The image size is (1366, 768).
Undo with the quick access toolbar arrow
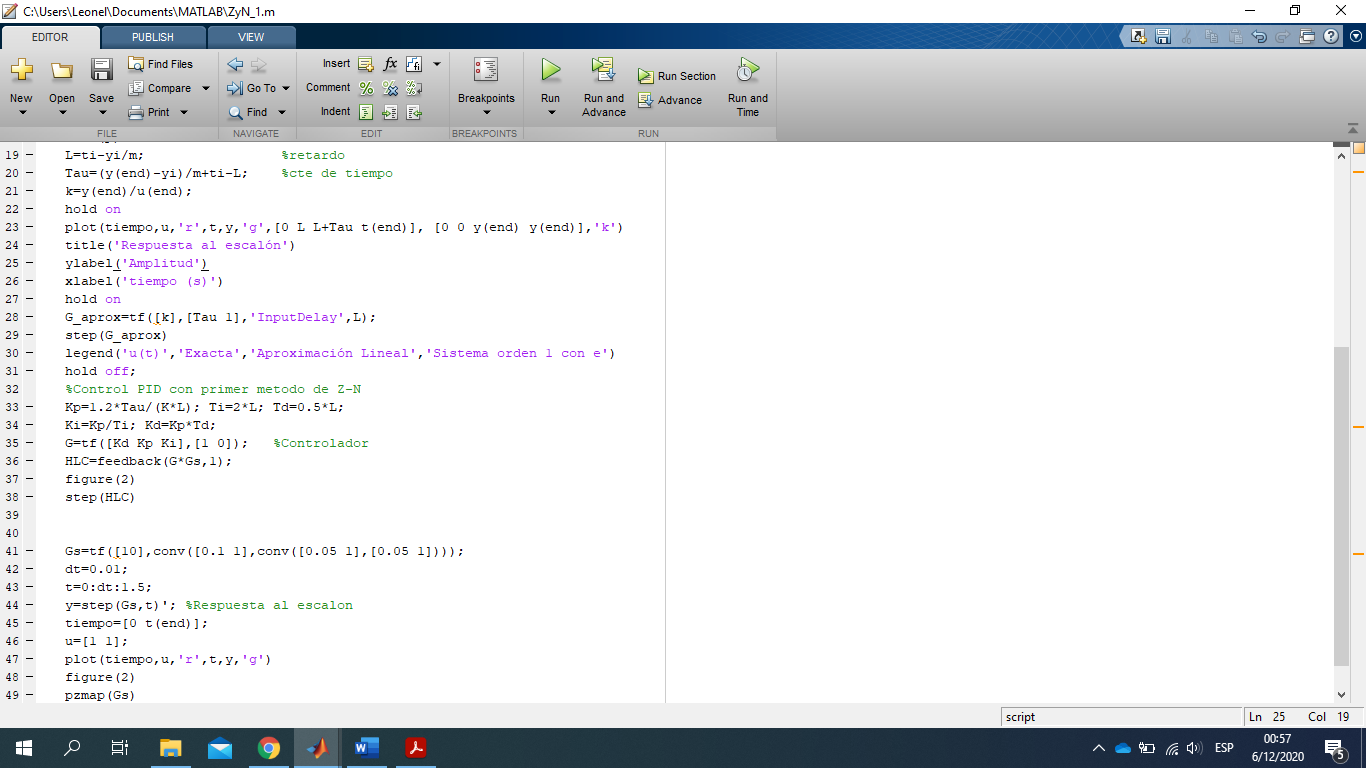click(1260, 36)
